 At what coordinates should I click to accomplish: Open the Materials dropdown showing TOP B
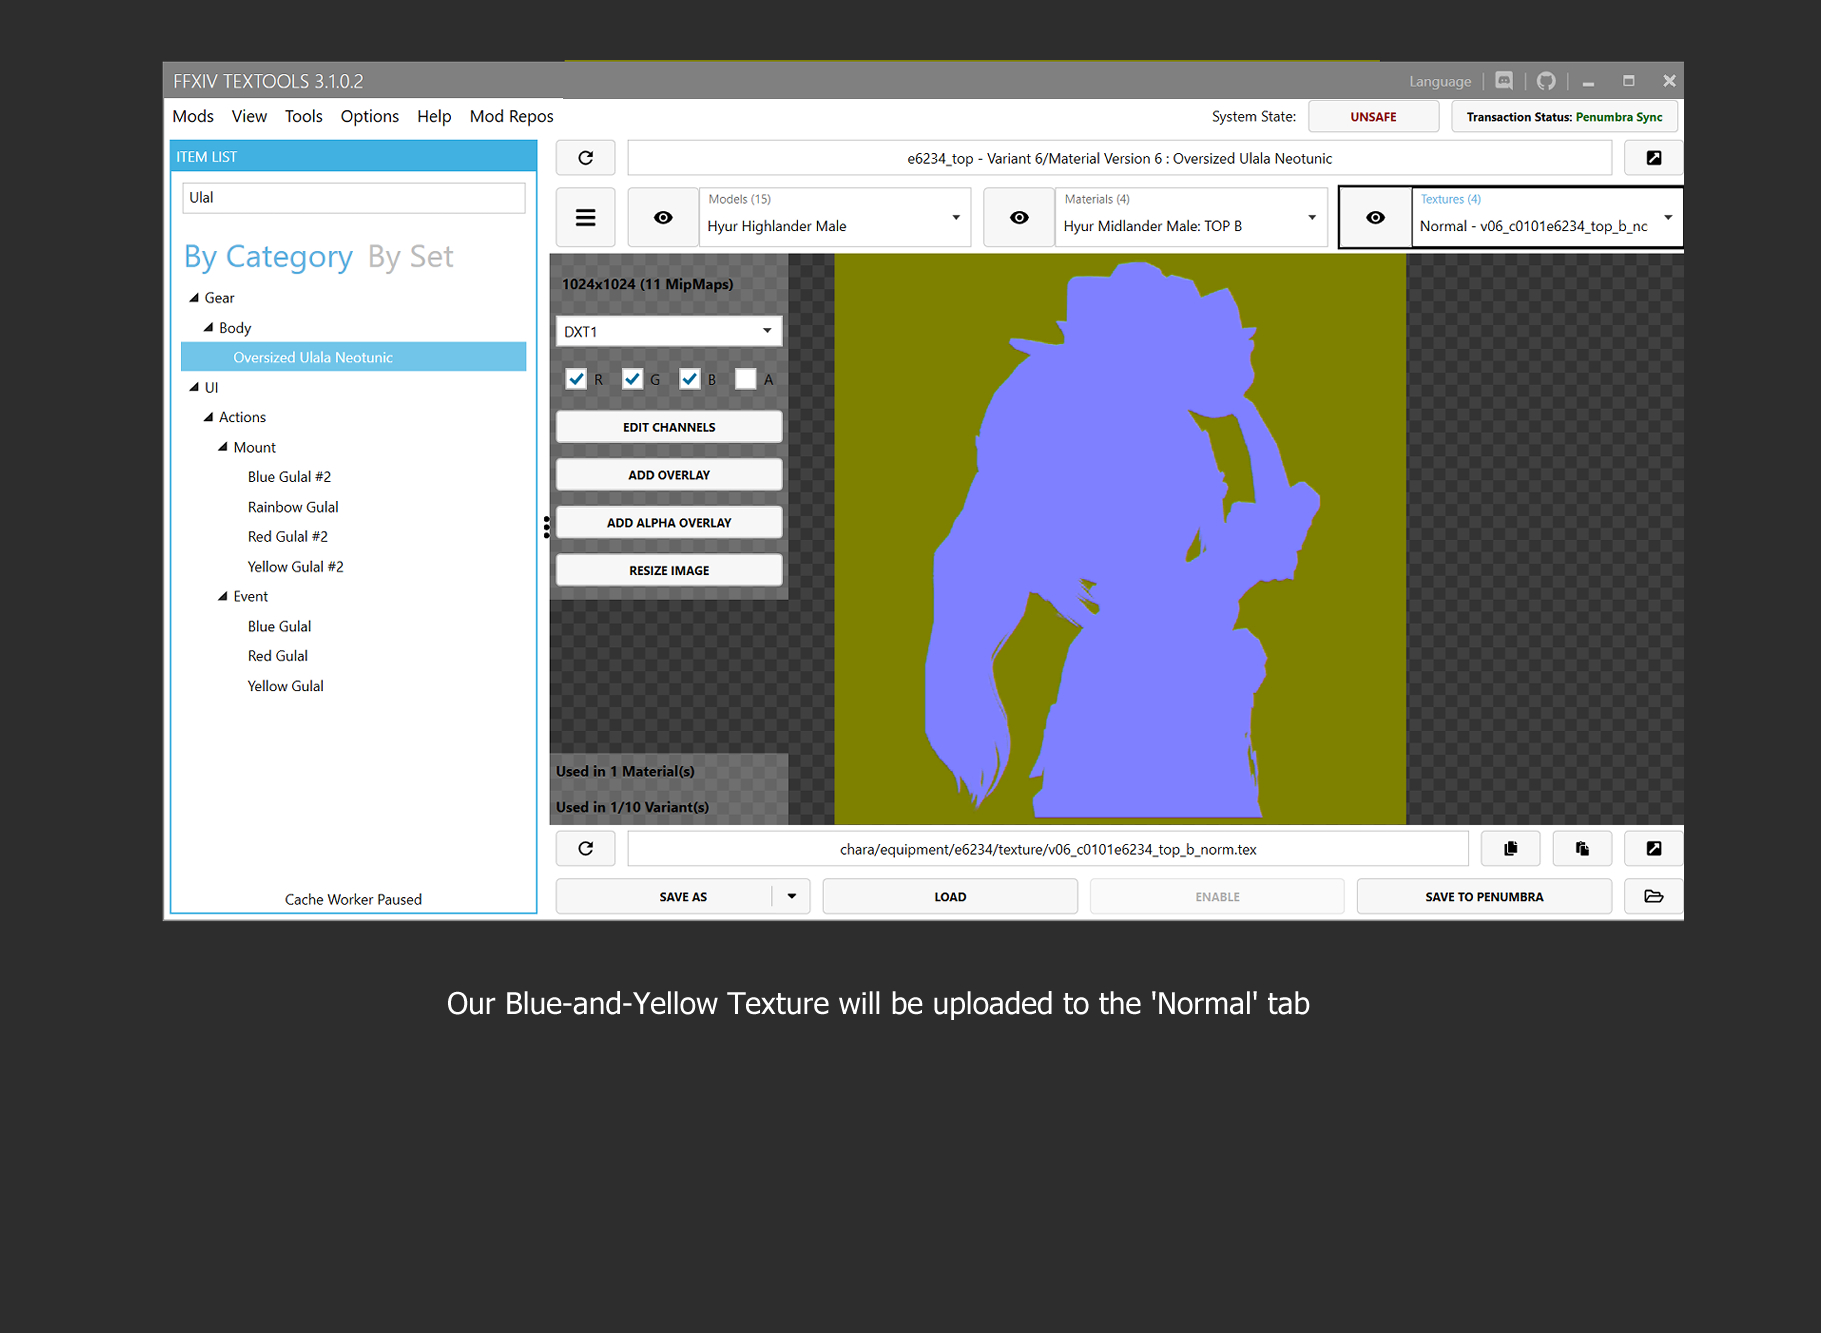click(1190, 217)
